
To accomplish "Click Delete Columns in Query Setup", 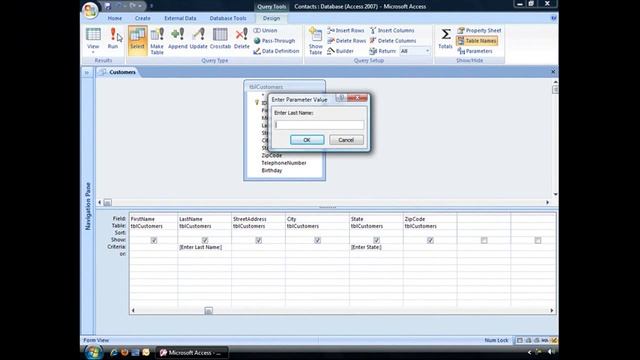I will [393, 41].
